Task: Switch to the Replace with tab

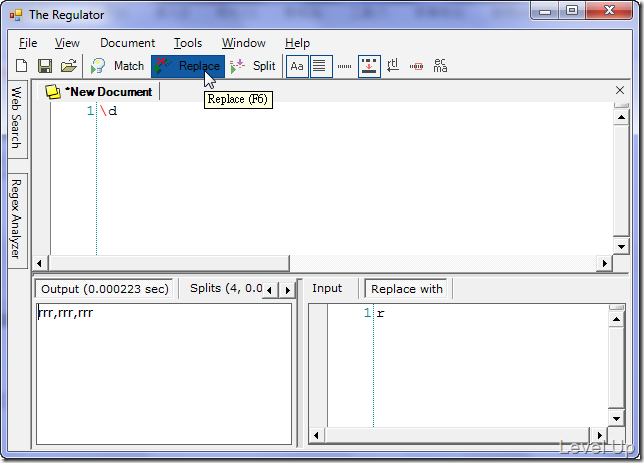Action: [x=407, y=289]
